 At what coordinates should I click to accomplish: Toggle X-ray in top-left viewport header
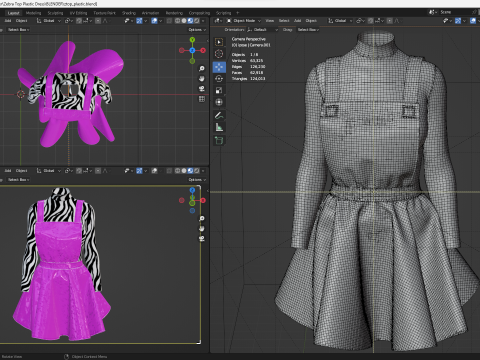pos(169,21)
